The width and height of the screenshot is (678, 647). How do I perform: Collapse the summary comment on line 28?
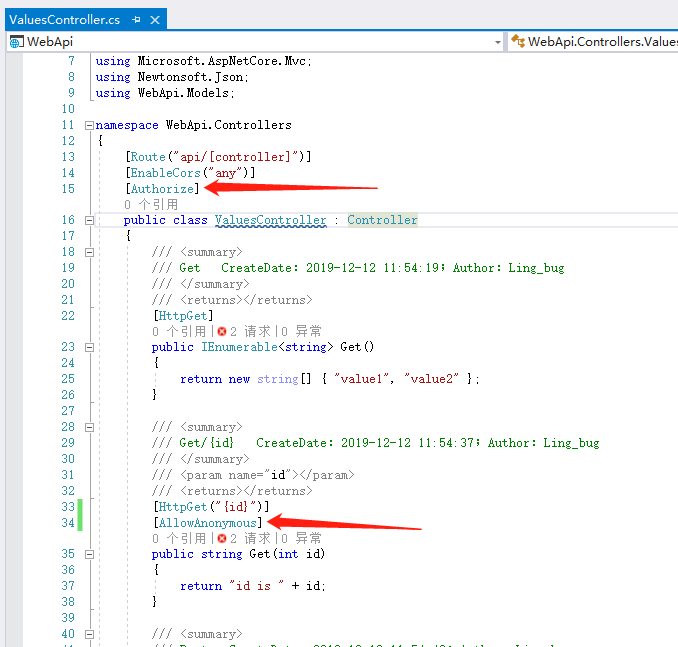point(89,427)
